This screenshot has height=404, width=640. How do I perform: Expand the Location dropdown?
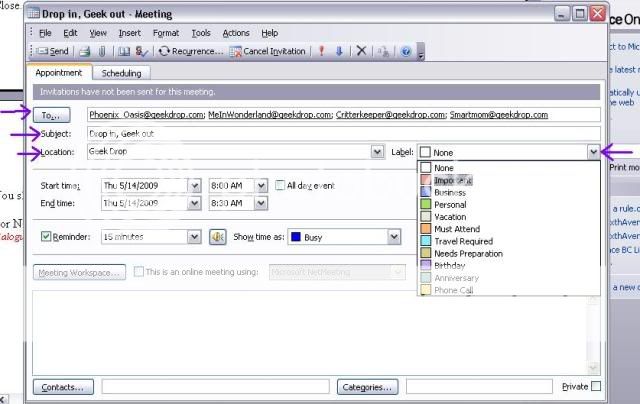tap(377, 152)
